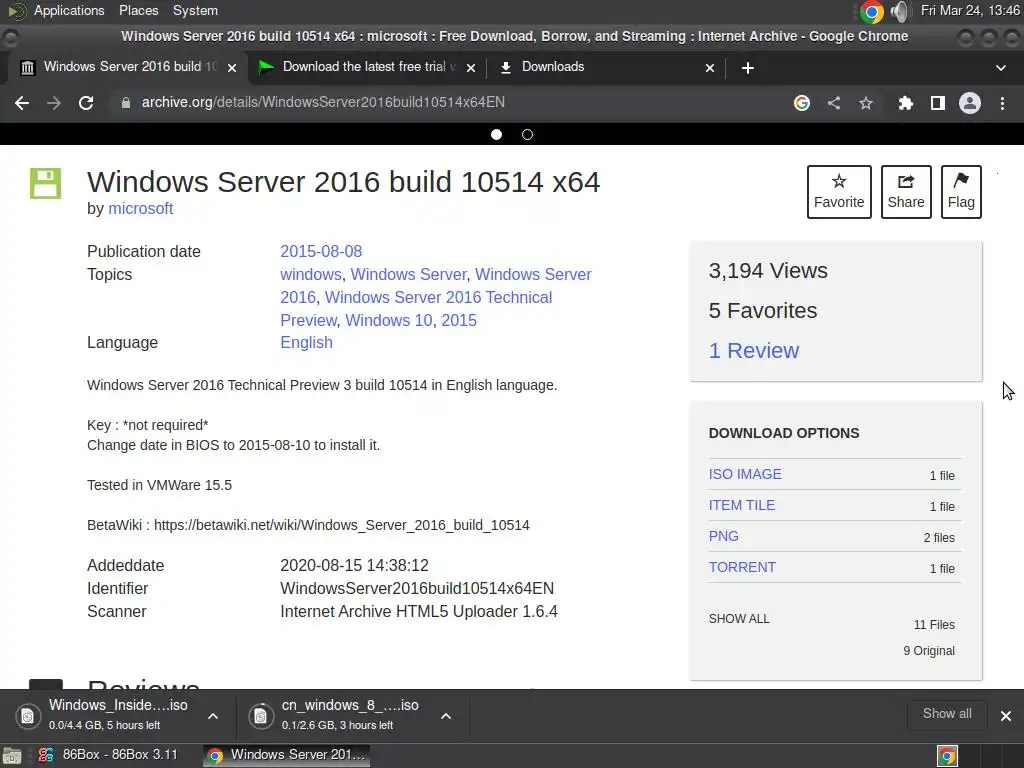Screen dimensions: 1024x768
Task: Expand options for Windows_Inside iso download
Action: click(213, 716)
